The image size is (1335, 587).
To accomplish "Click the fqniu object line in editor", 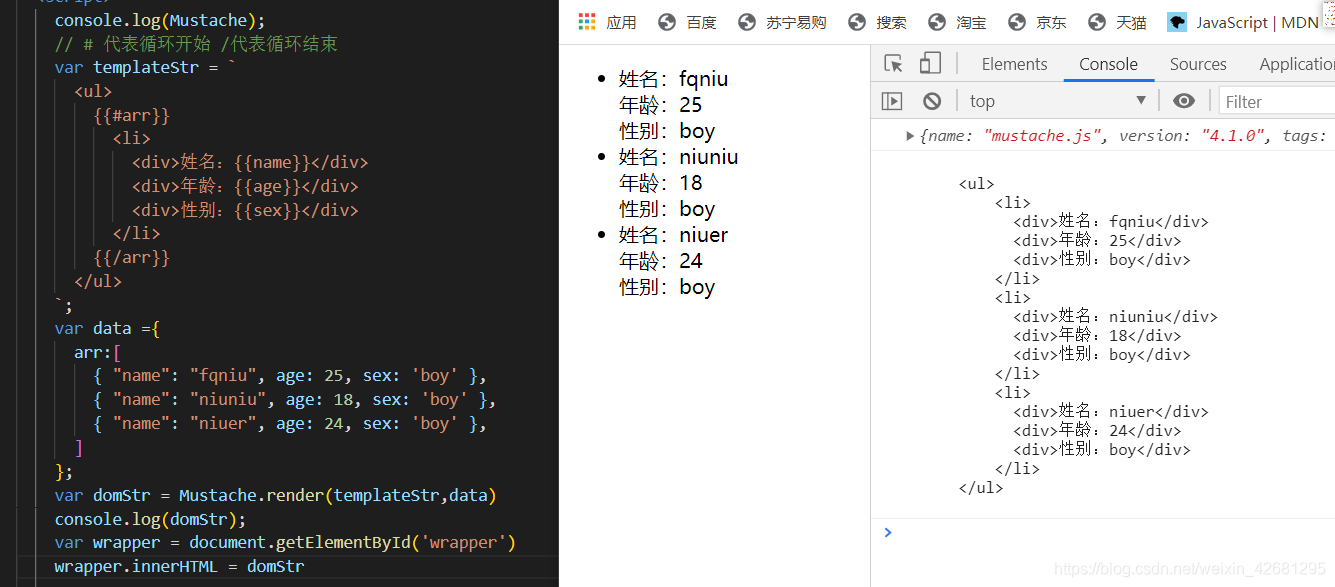I will click(x=290, y=376).
